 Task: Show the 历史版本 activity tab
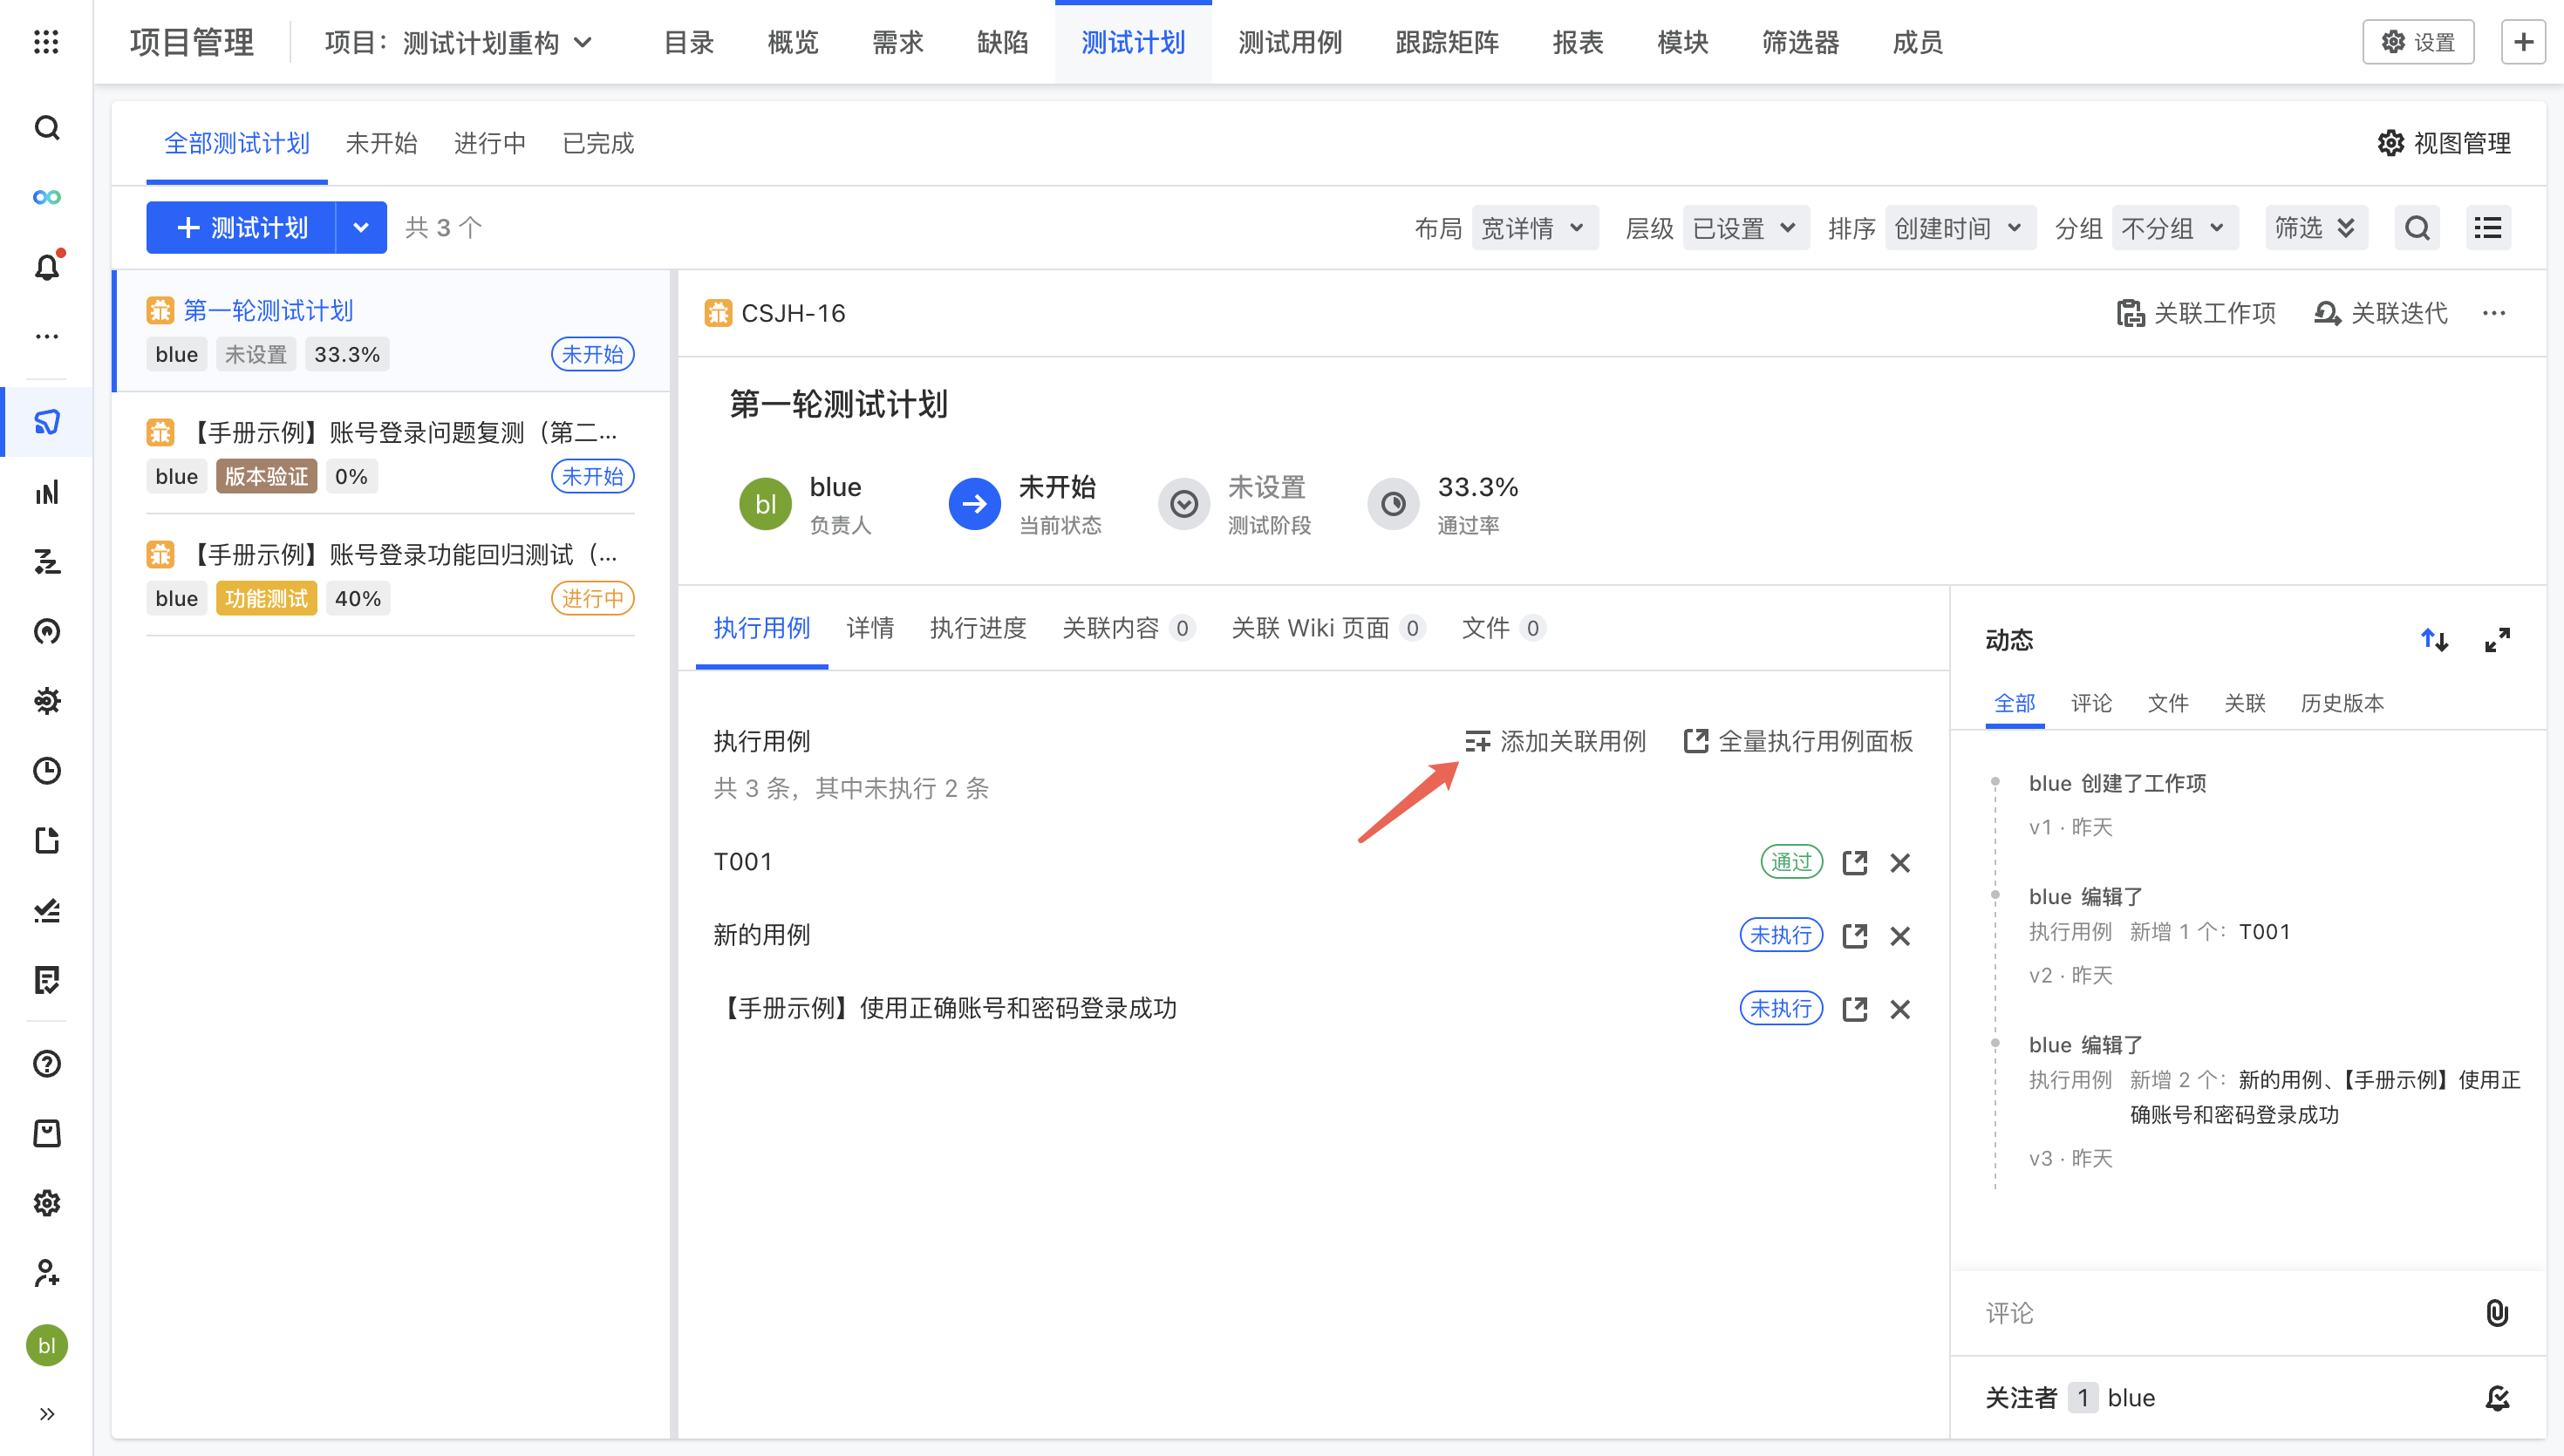(2342, 703)
